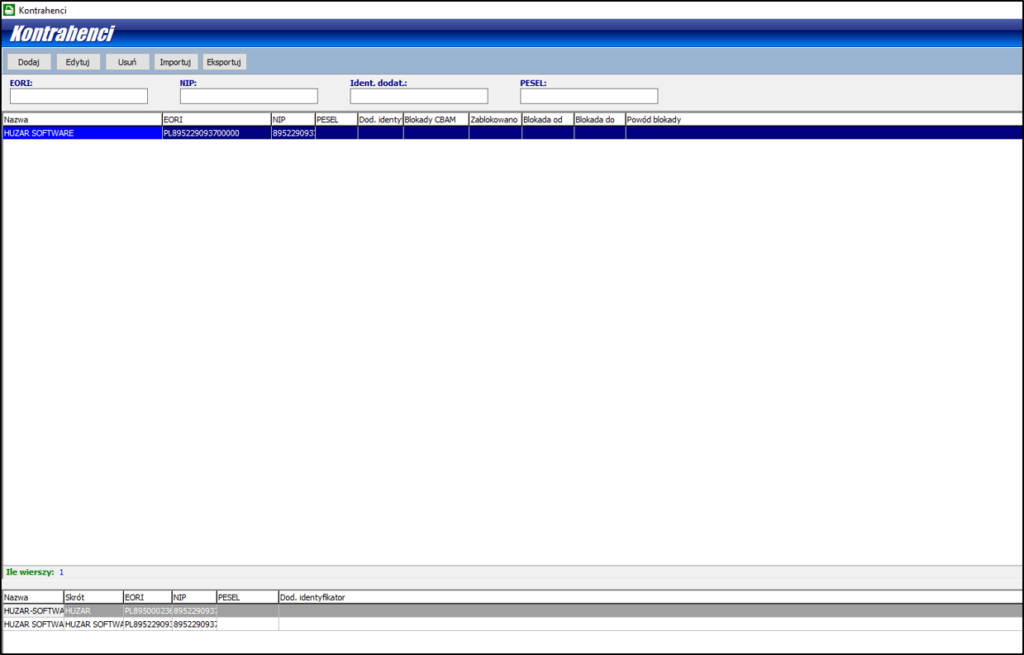Image resolution: width=1024 pixels, height=655 pixels.
Task: Click the Usuń button
Action: [x=127, y=62]
